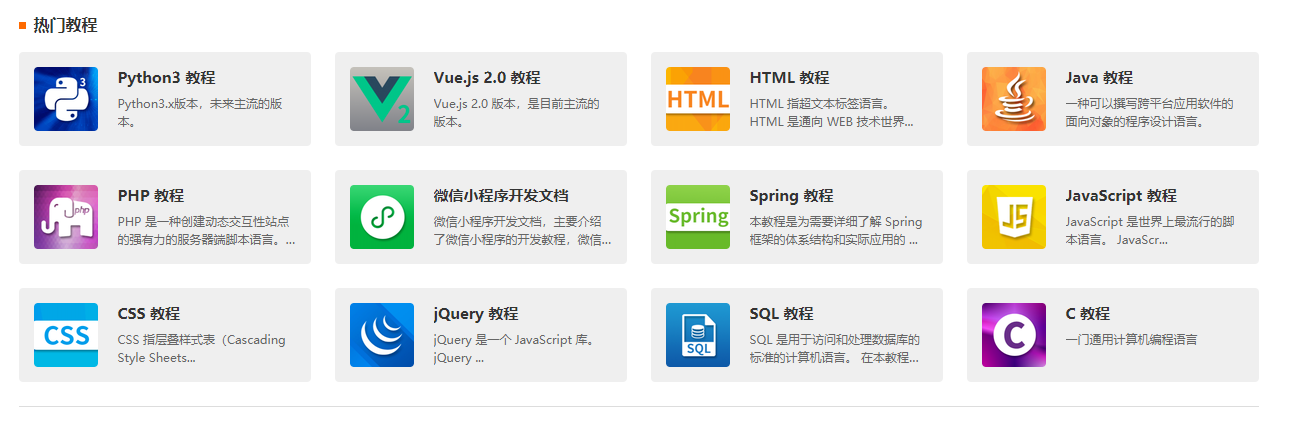
Task: Open the Vue.js 2.0 教程 title link
Action: click(x=487, y=78)
